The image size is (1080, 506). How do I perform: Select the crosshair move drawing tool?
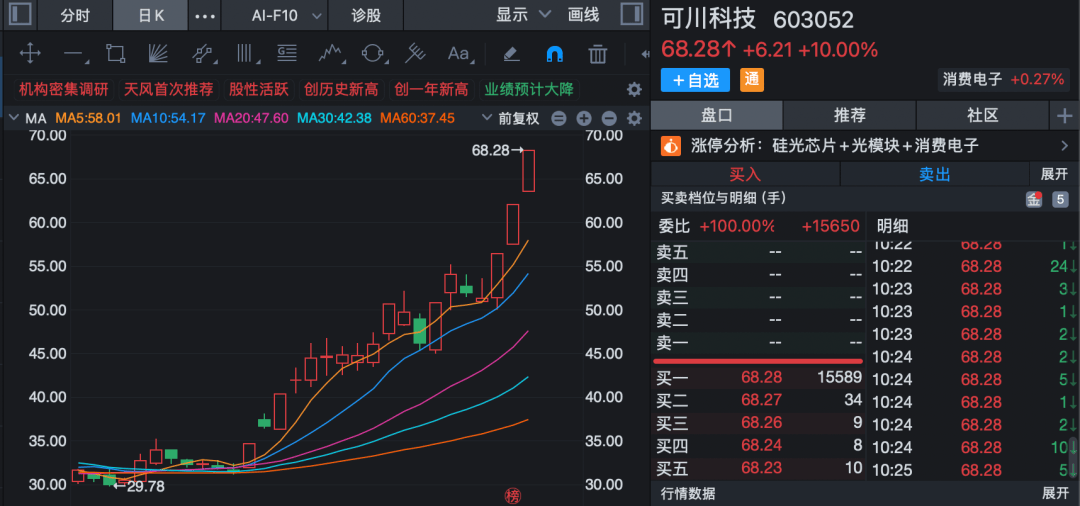coord(30,53)
